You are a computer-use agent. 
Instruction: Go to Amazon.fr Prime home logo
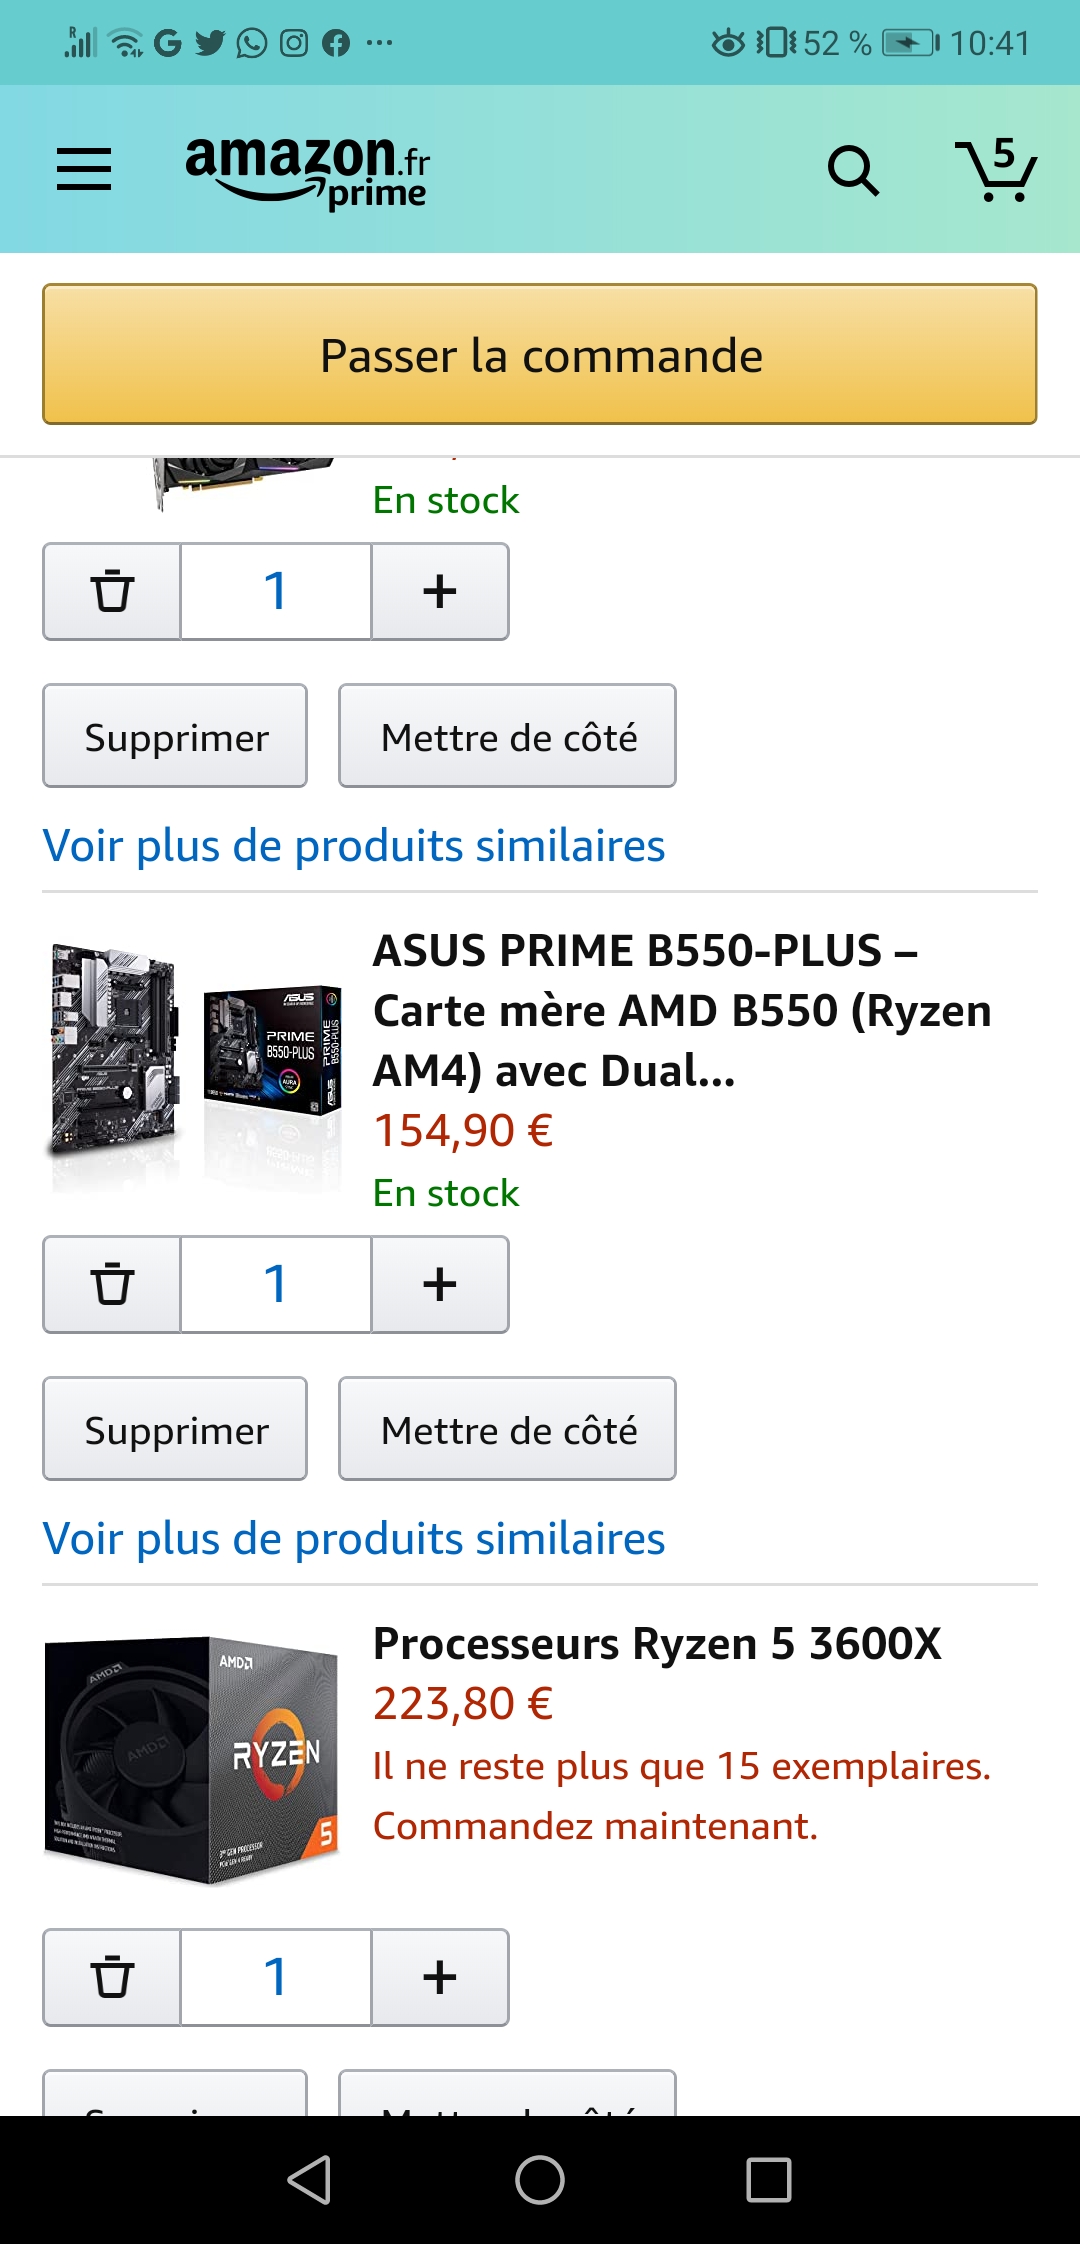click(307, 170)
